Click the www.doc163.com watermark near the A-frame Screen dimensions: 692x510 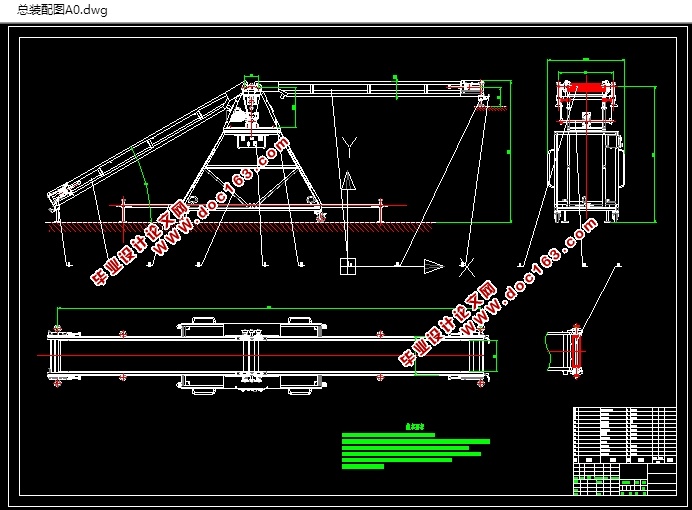(221, 196)
